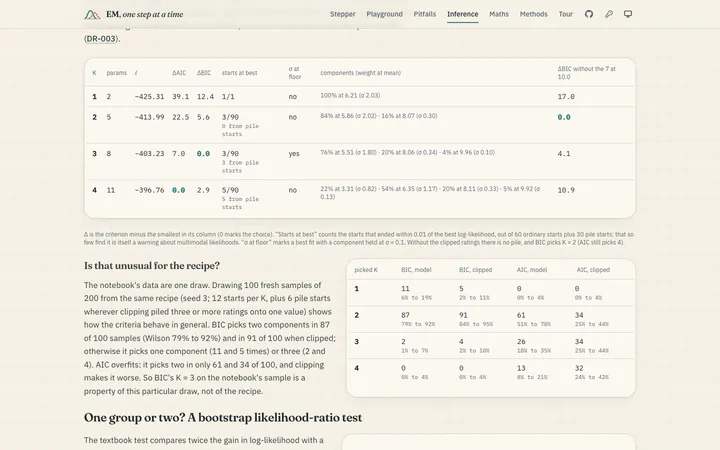Click 'Is that unusual for the recipe?' heading
Image resolution: width=720 pixels, height=450 pixels.
(152, 265)
